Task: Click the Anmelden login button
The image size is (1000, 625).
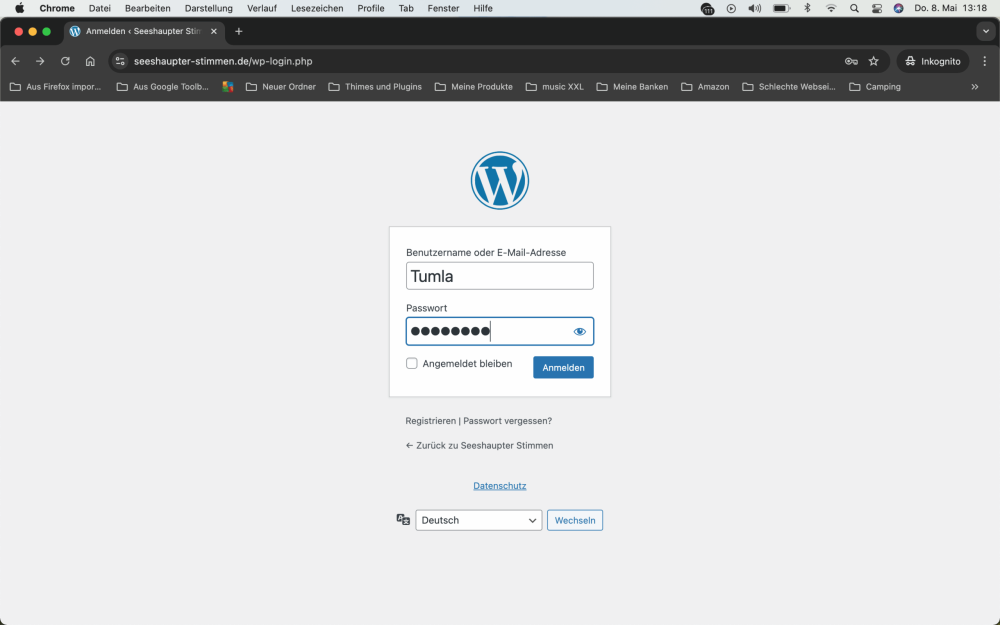Action: pyautogui.click(x=563, y=367)
